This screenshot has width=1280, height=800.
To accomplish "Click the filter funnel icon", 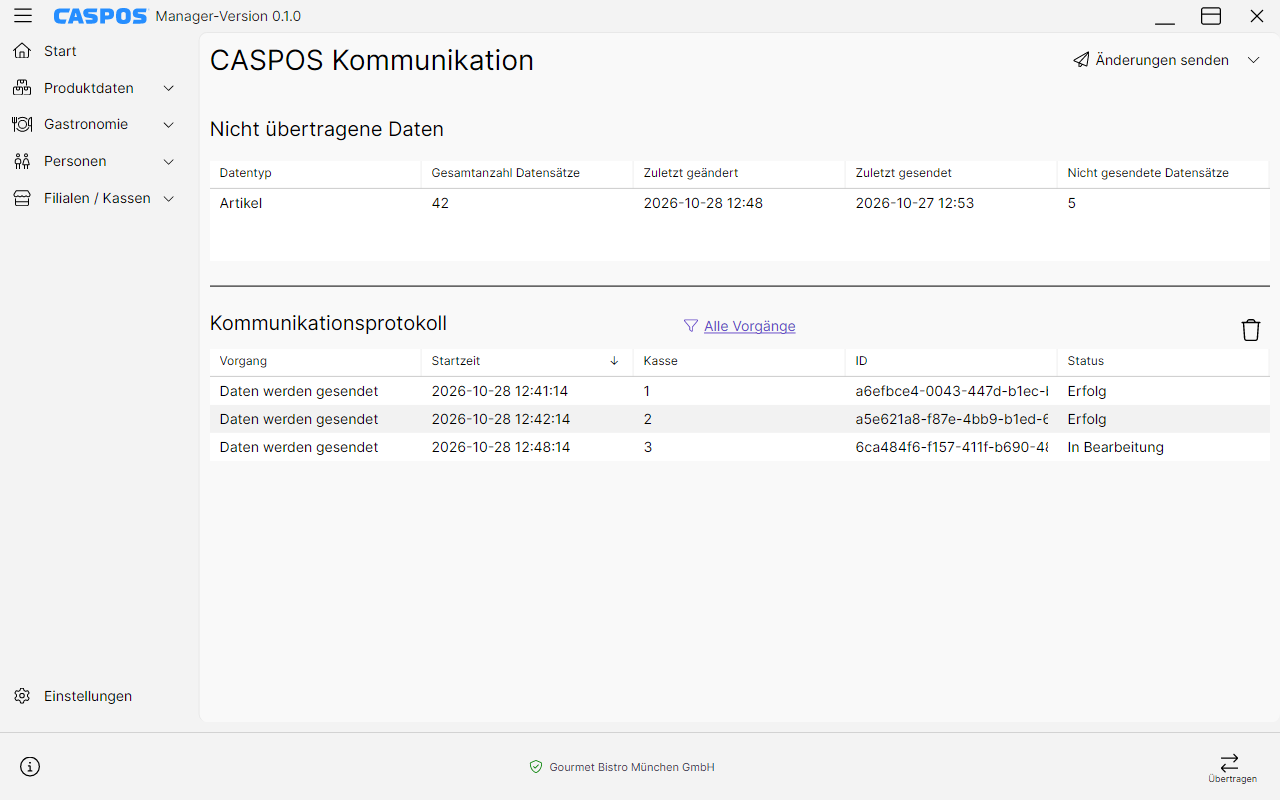I will 690,326.
